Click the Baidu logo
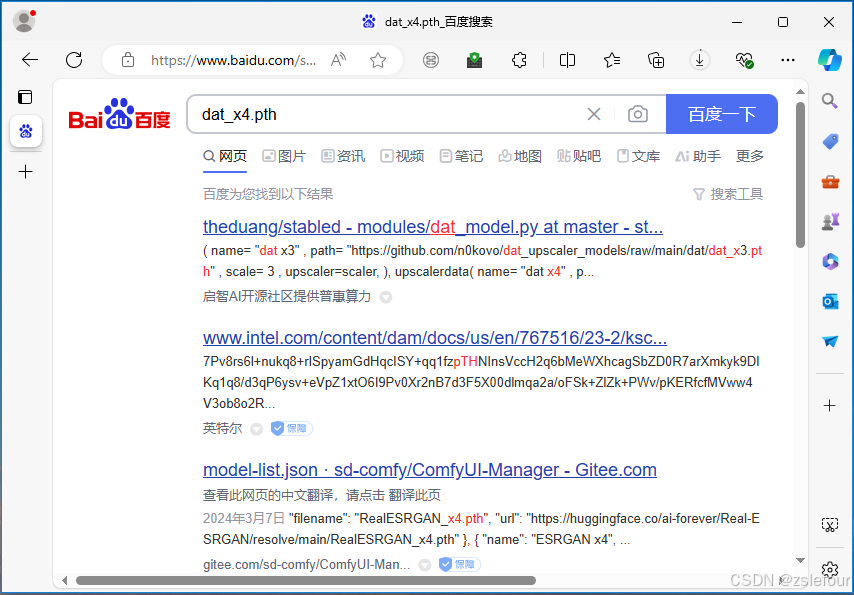Image resolution: width=854 pixels, height=595 pixels. pos(119,114)
